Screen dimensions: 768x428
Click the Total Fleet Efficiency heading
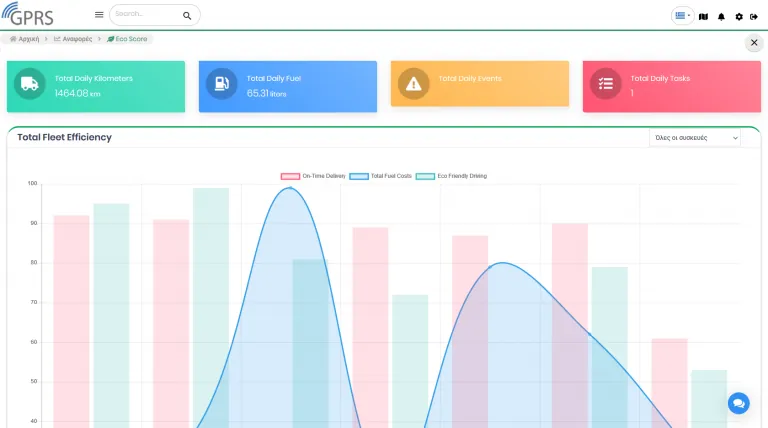coord(65,137)
